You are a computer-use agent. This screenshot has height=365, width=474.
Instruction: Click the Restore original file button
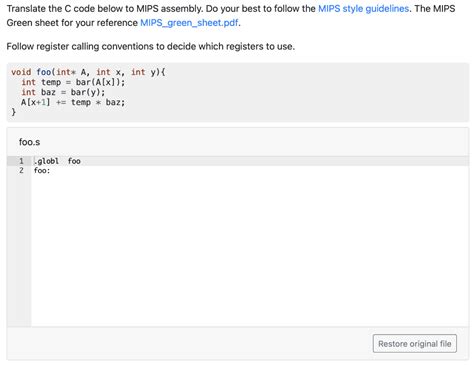coord(415,344)
